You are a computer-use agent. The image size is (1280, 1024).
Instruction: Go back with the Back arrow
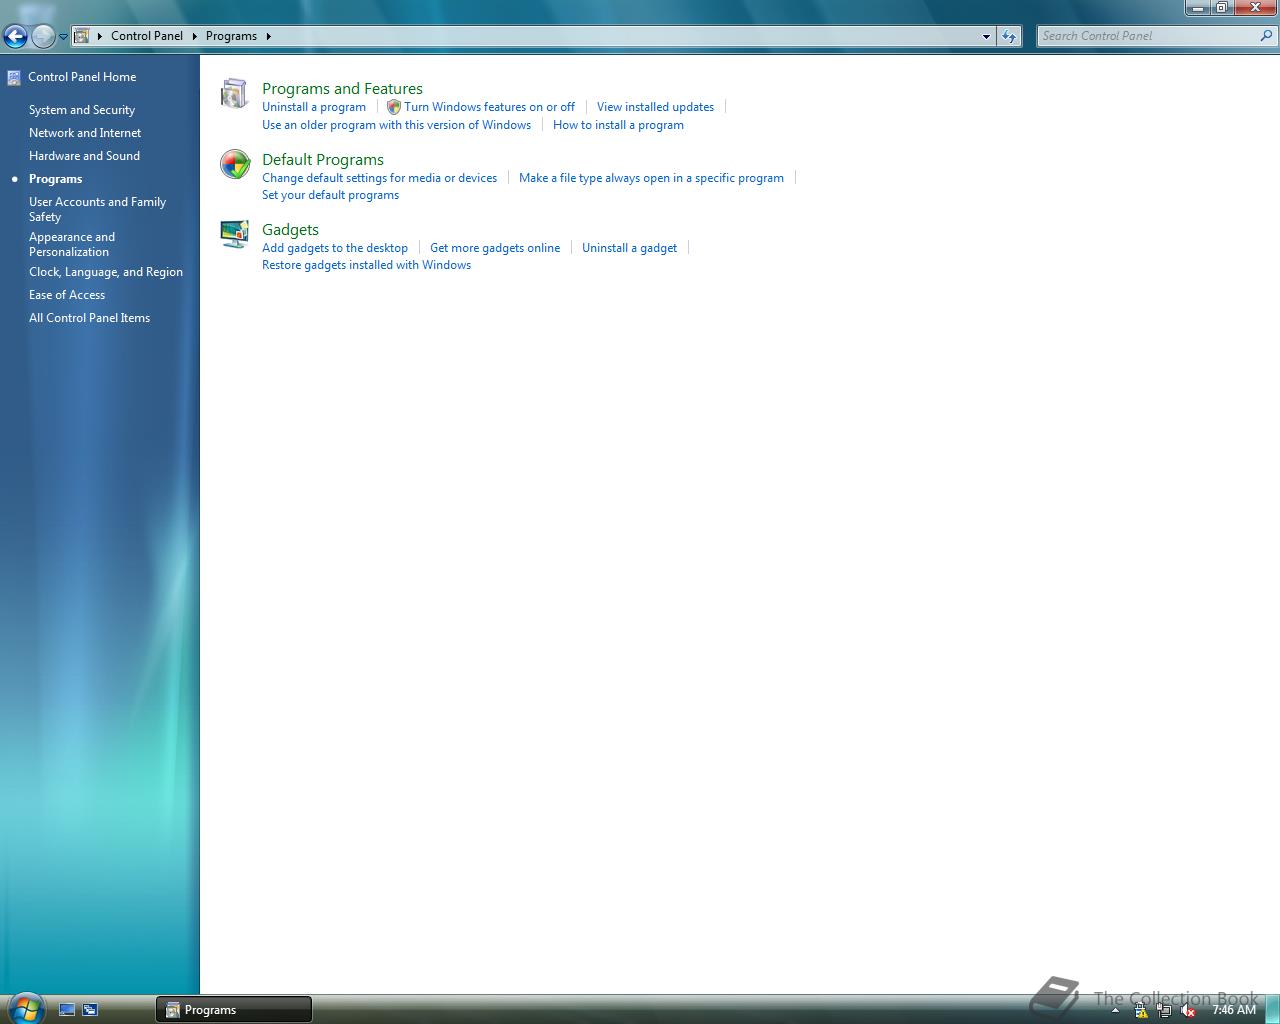pyautogui.click(x=15, y=37)
